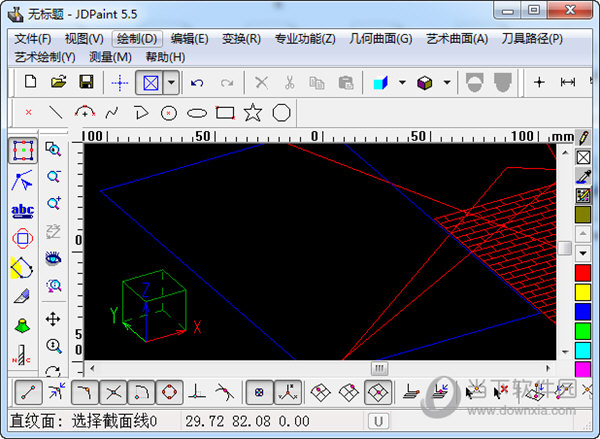Toggle intersection snap X button
The height and width of the screenshot is (439, 600).
(x=114, y=392)
